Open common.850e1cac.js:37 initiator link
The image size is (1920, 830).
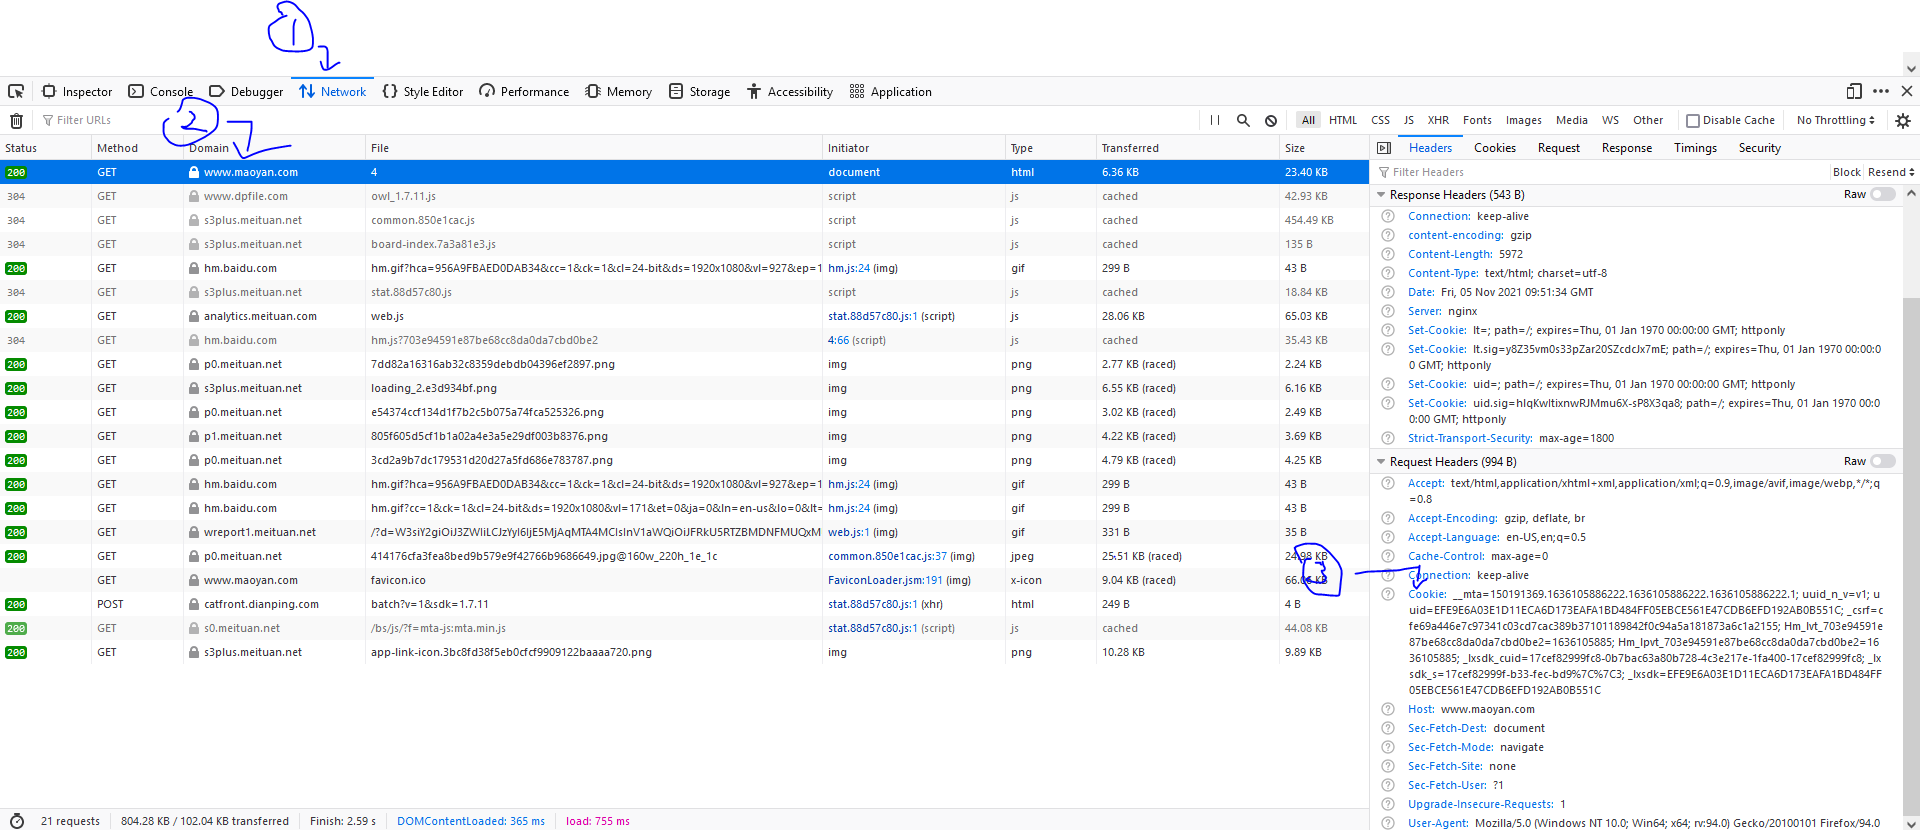pos(887,556)
